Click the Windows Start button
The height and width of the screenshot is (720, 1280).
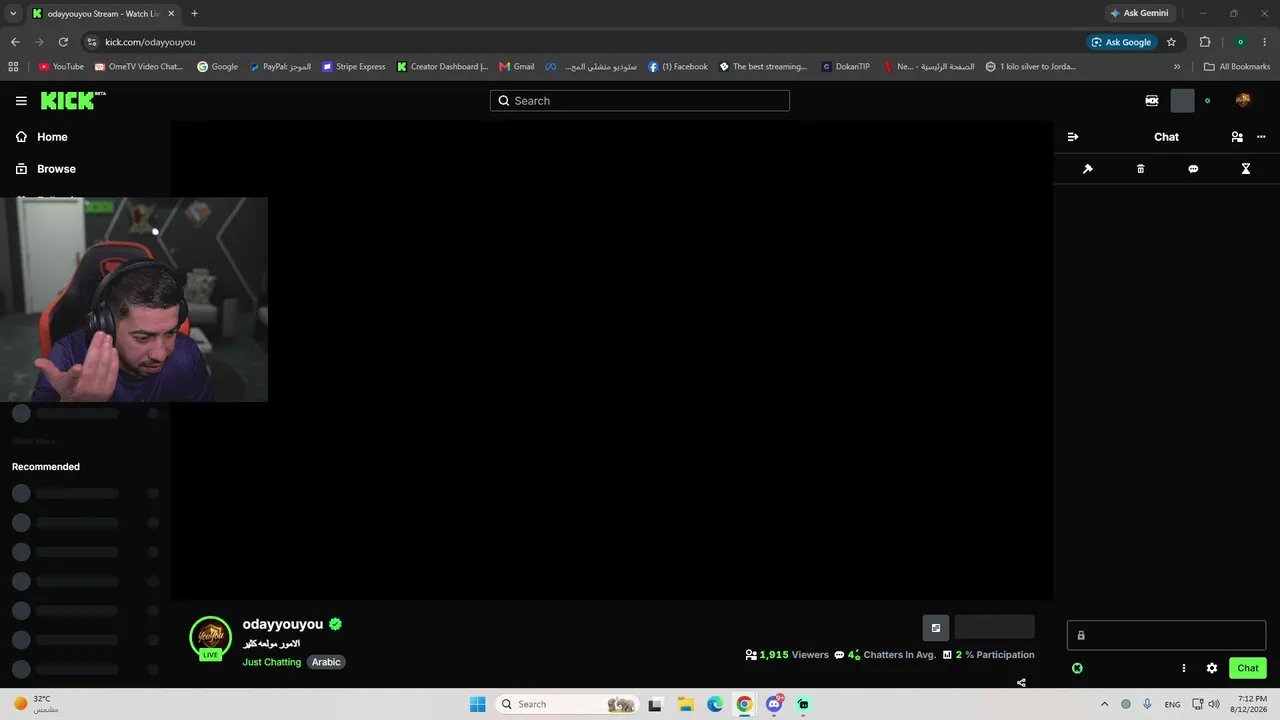pyautogui.click(x=478, y=704)
